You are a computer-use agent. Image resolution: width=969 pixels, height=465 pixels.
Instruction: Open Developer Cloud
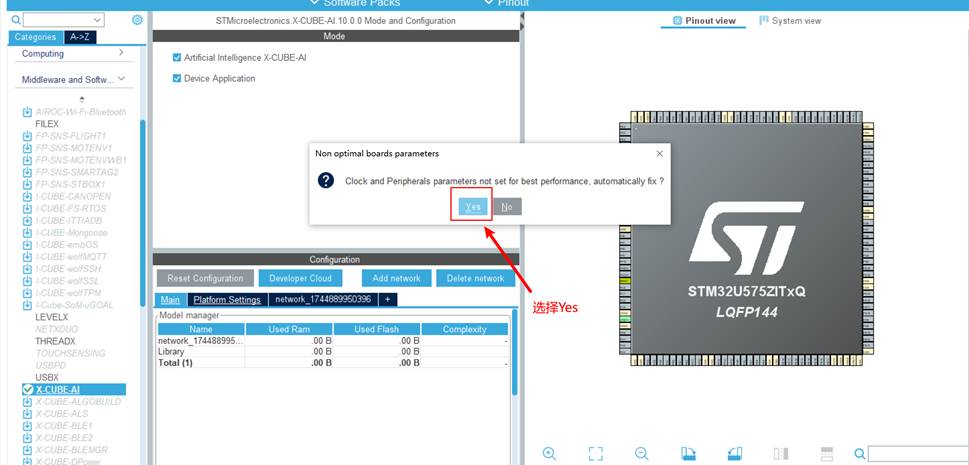[x=300, y=278]
